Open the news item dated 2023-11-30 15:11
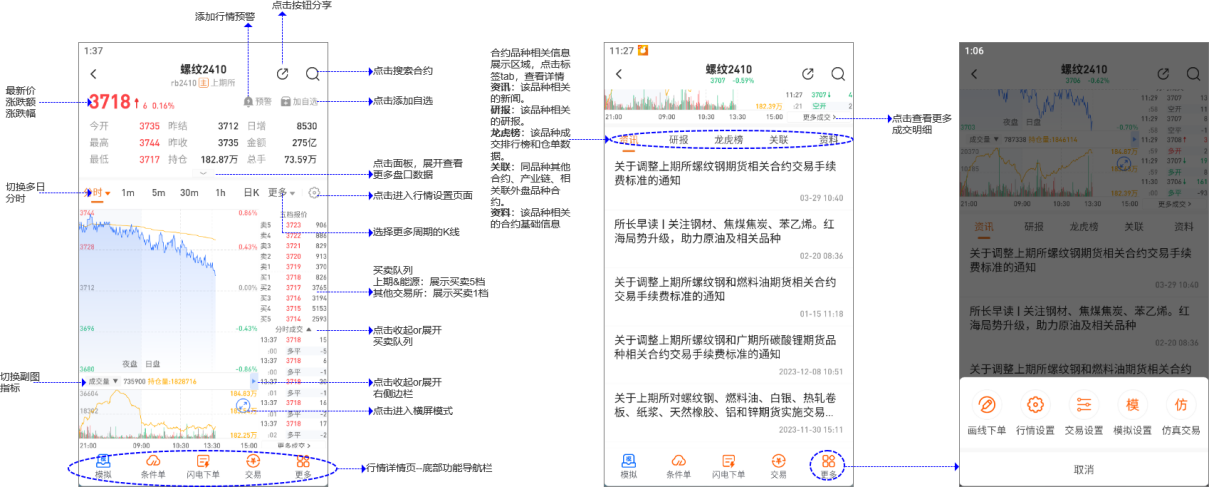This screenshot has height=487, width=1209. (729, 411)
